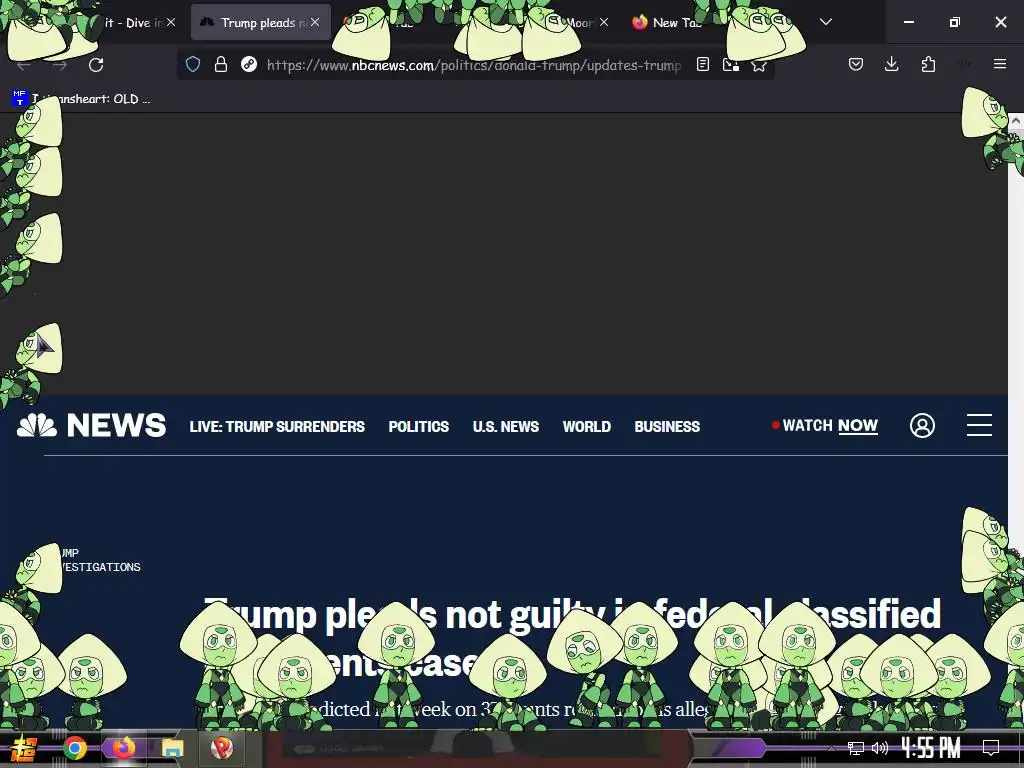Open tracking protection shield icon

click(193, 64)
